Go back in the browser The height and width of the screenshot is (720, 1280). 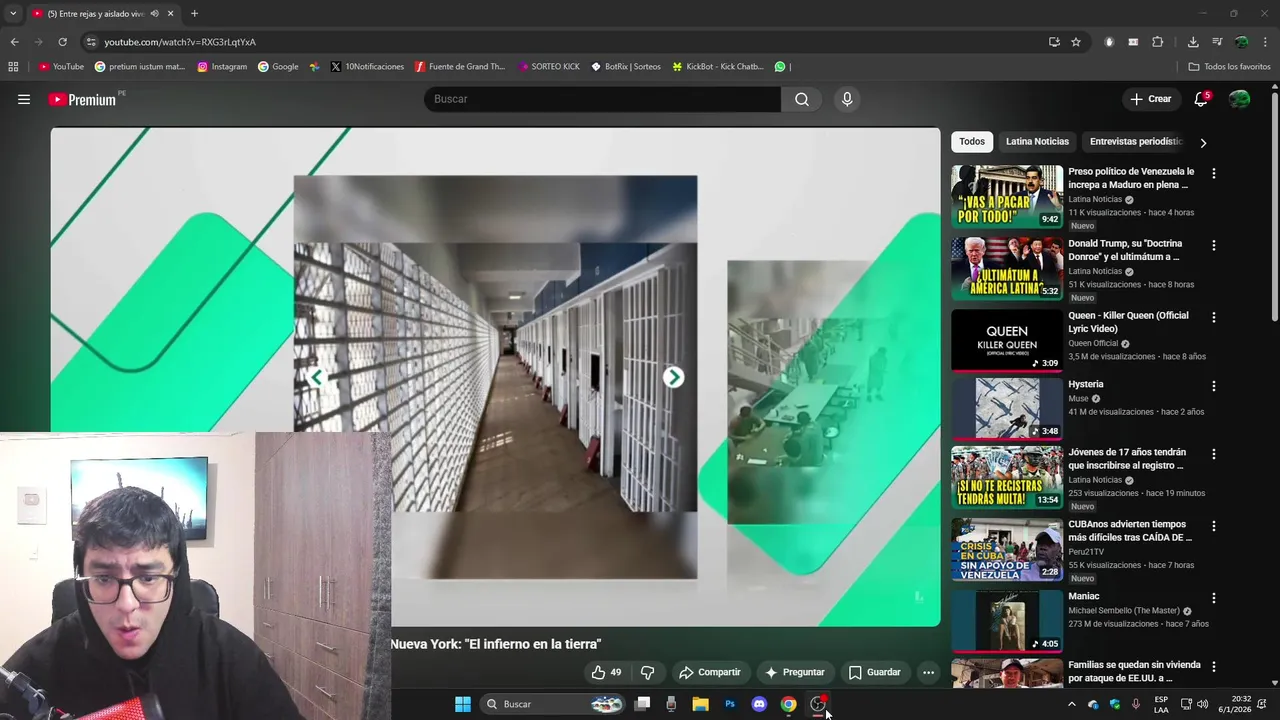tap(14, 42)
